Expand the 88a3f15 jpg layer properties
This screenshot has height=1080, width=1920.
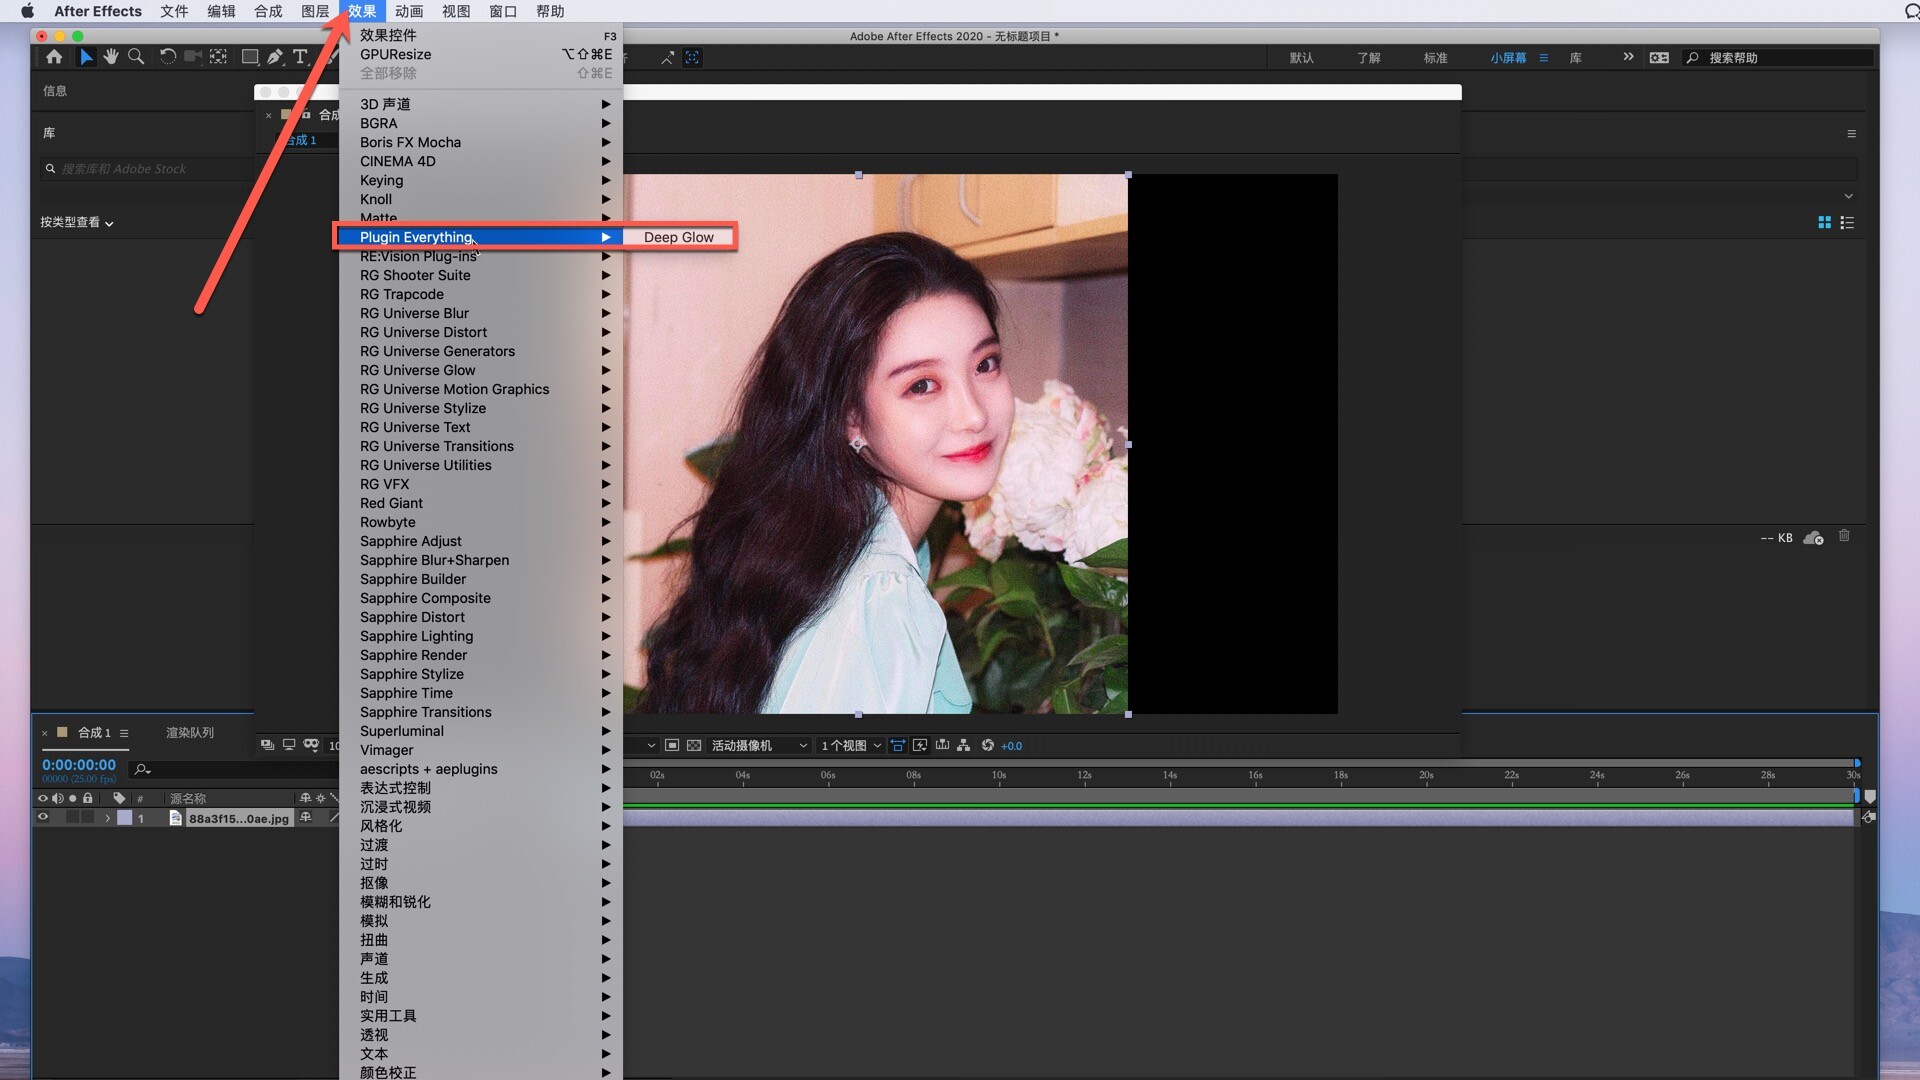click(107, 818)
